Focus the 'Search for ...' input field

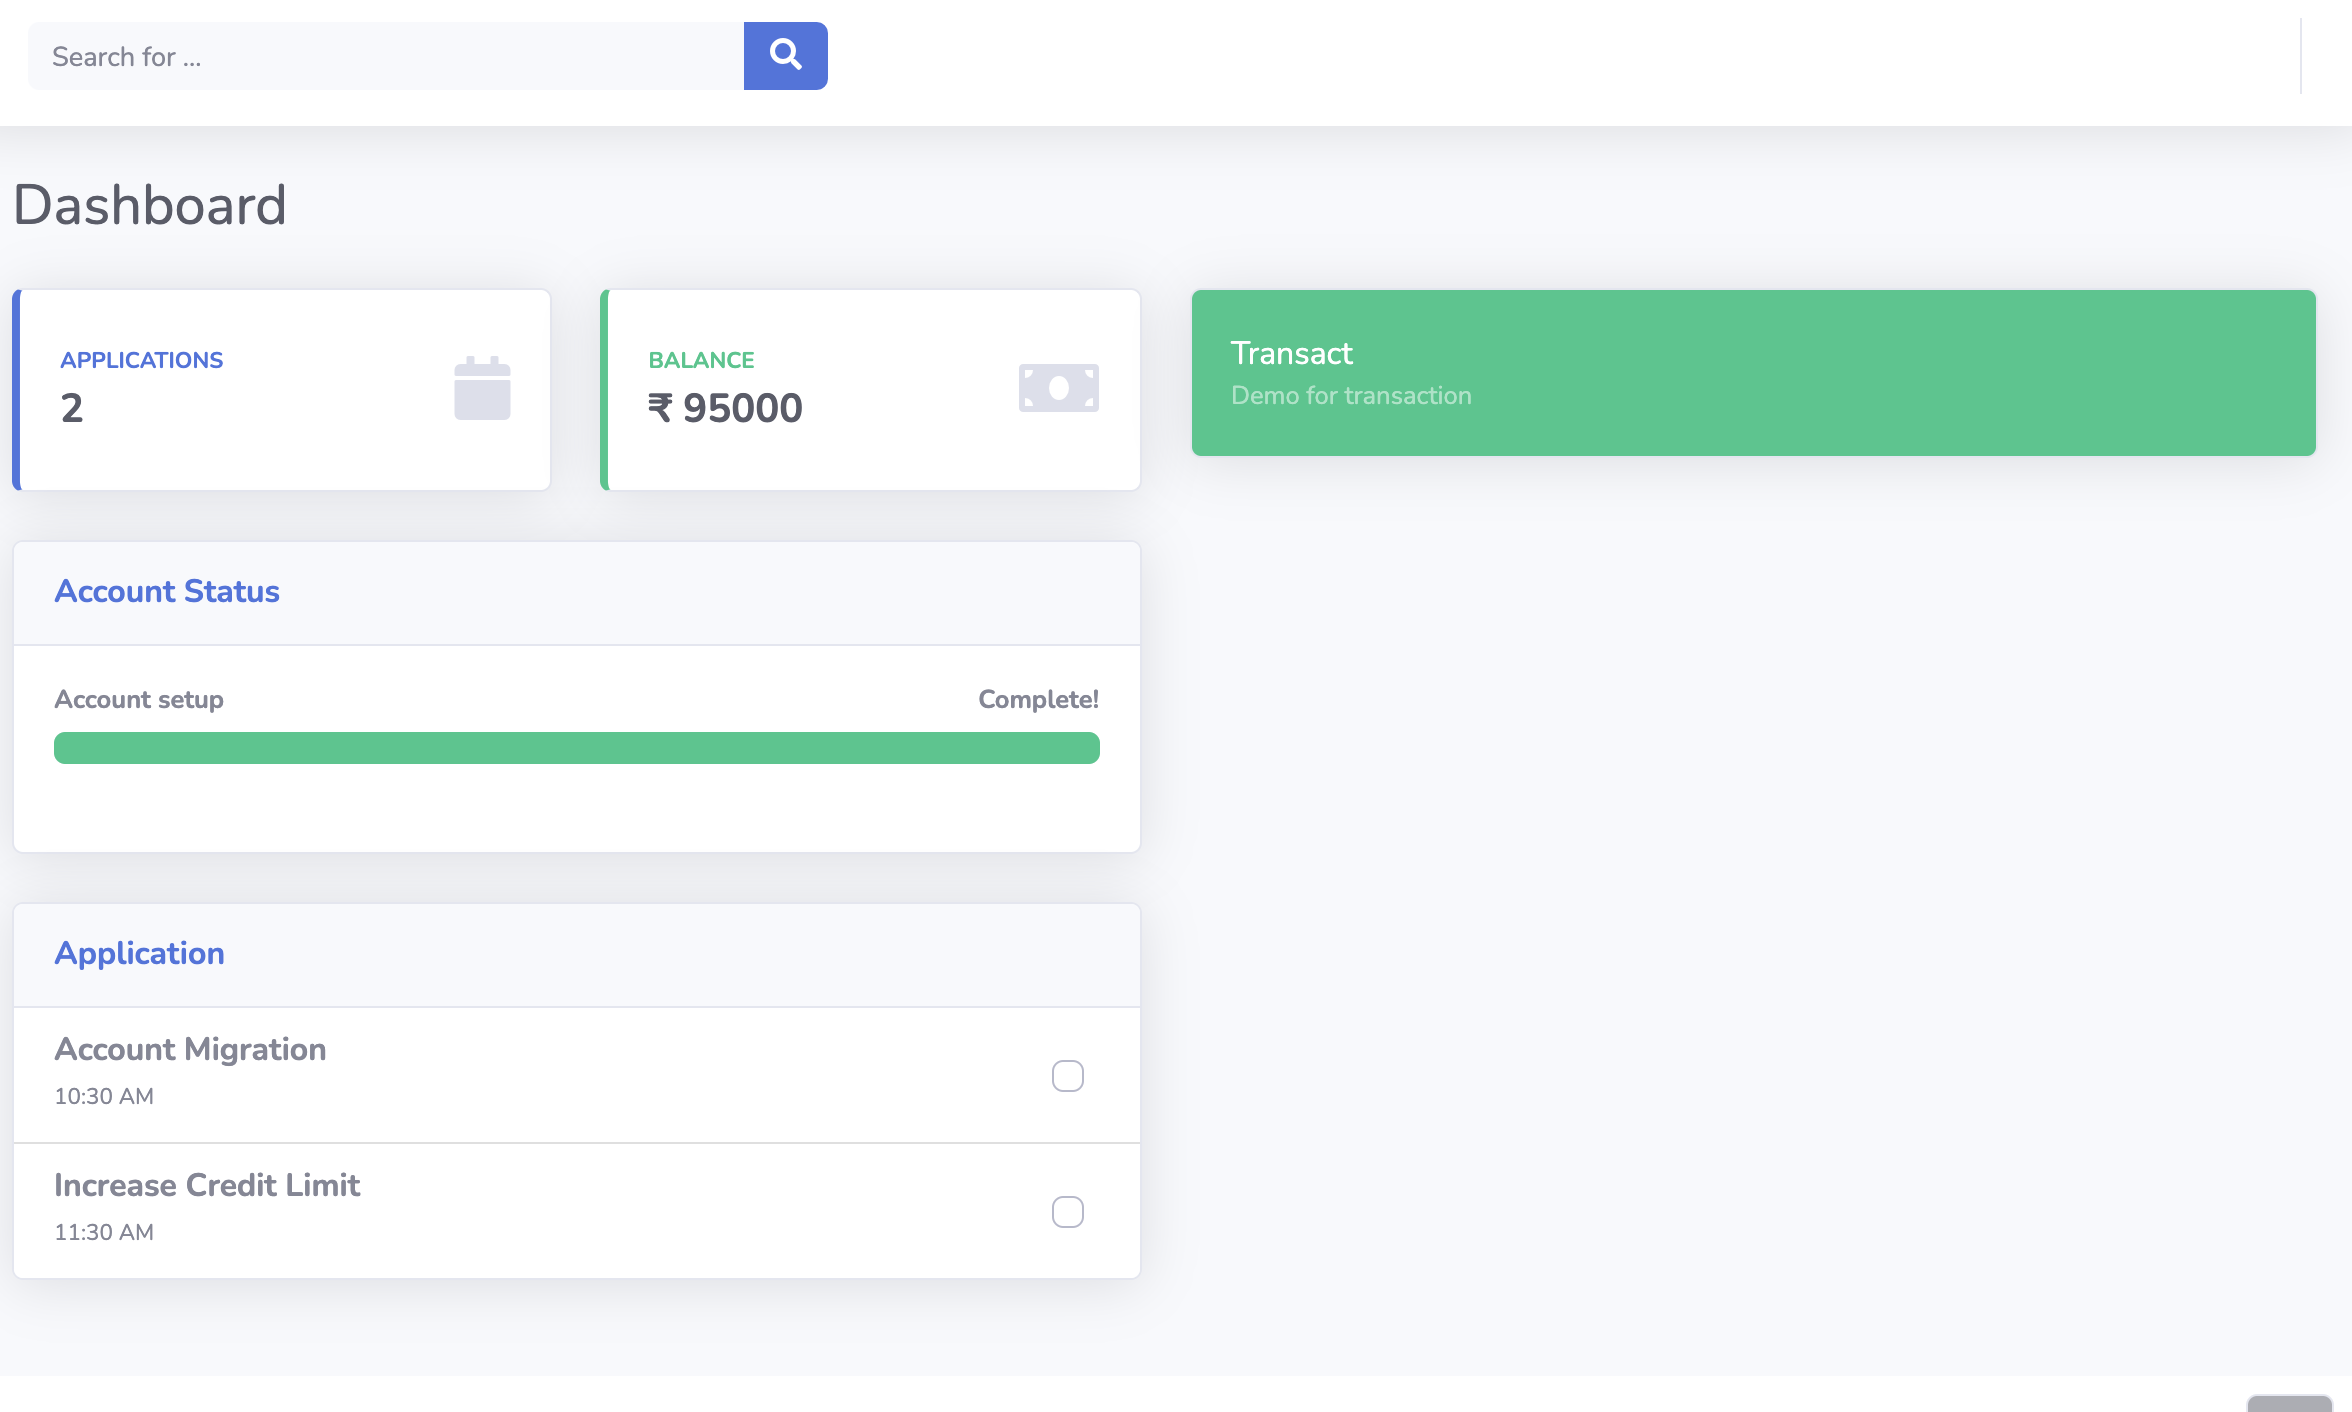click(385, 56)
